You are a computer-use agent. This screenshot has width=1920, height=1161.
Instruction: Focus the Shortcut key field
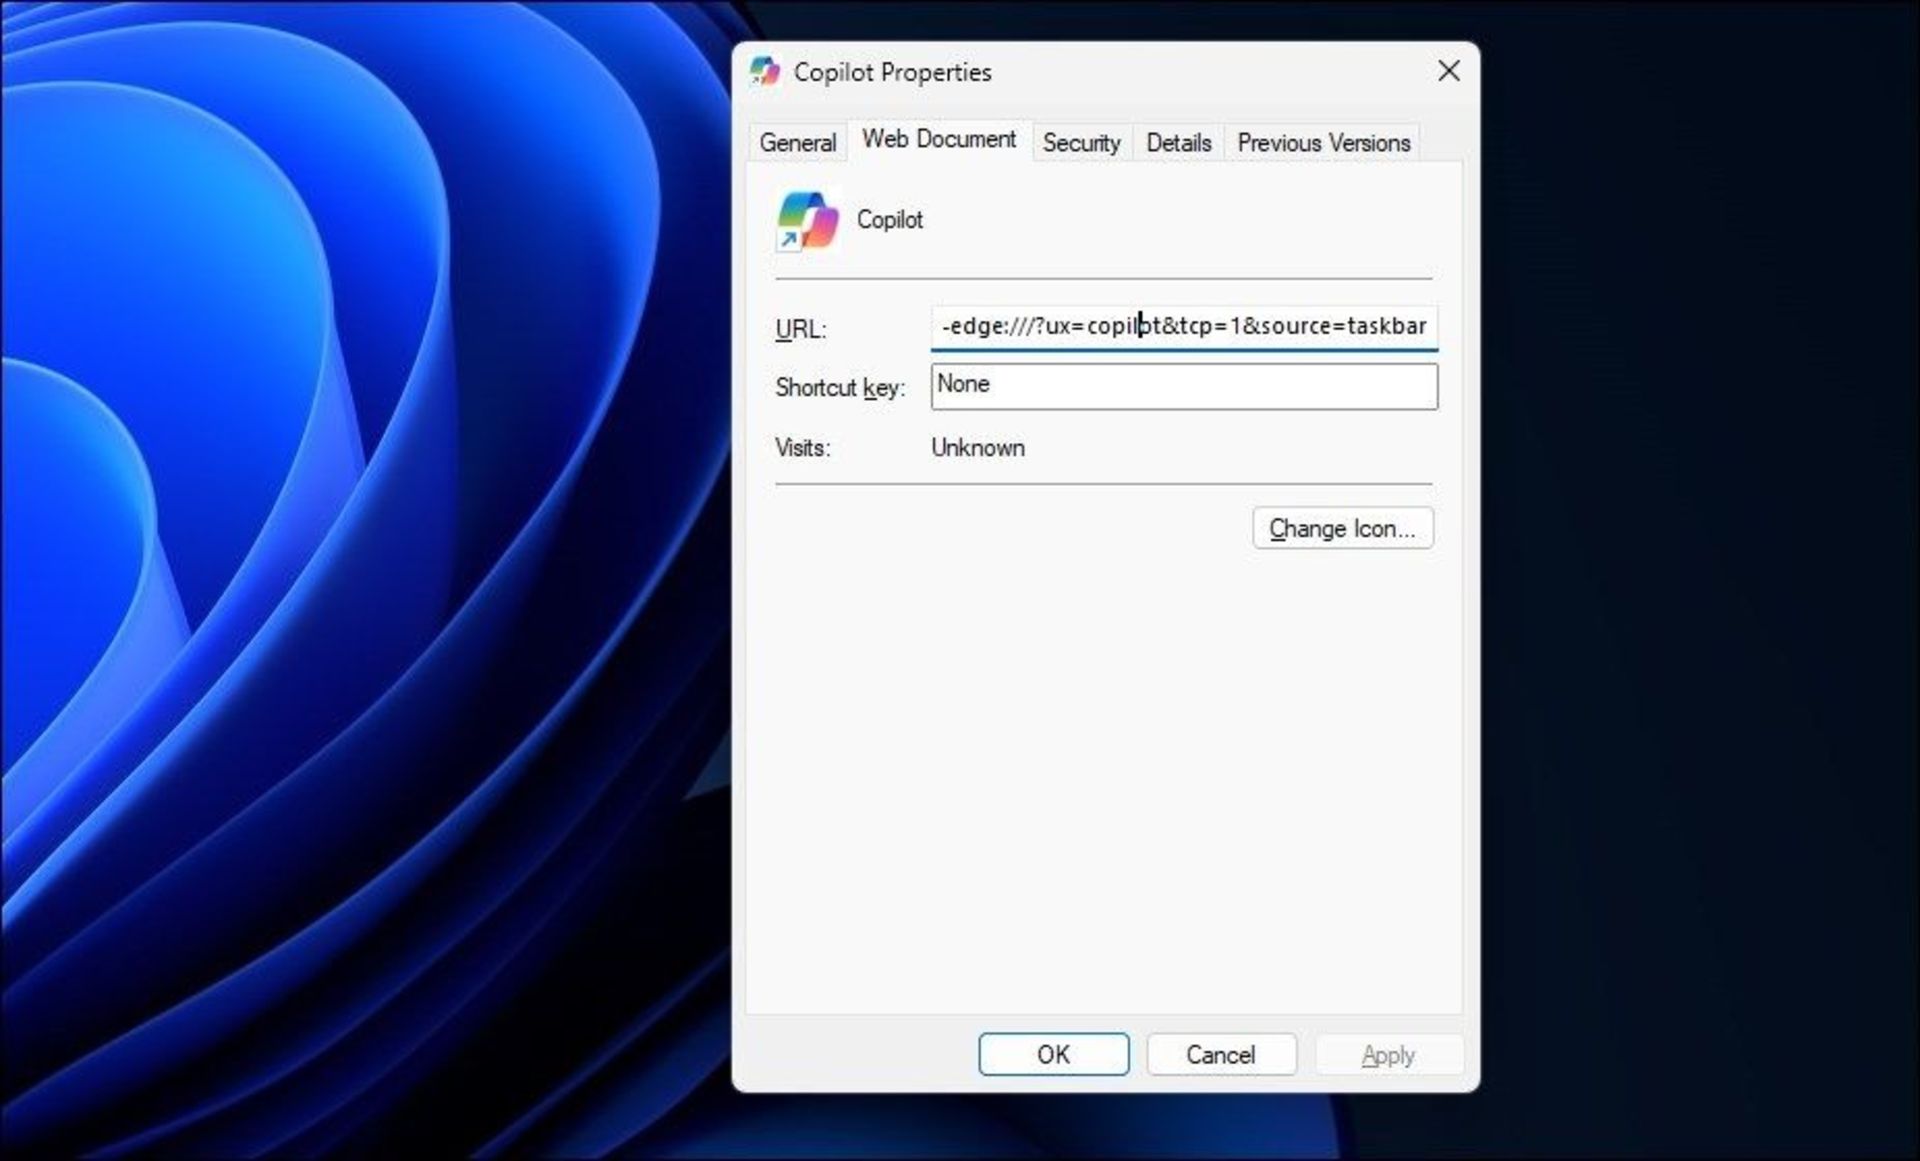click(1183, 386)
